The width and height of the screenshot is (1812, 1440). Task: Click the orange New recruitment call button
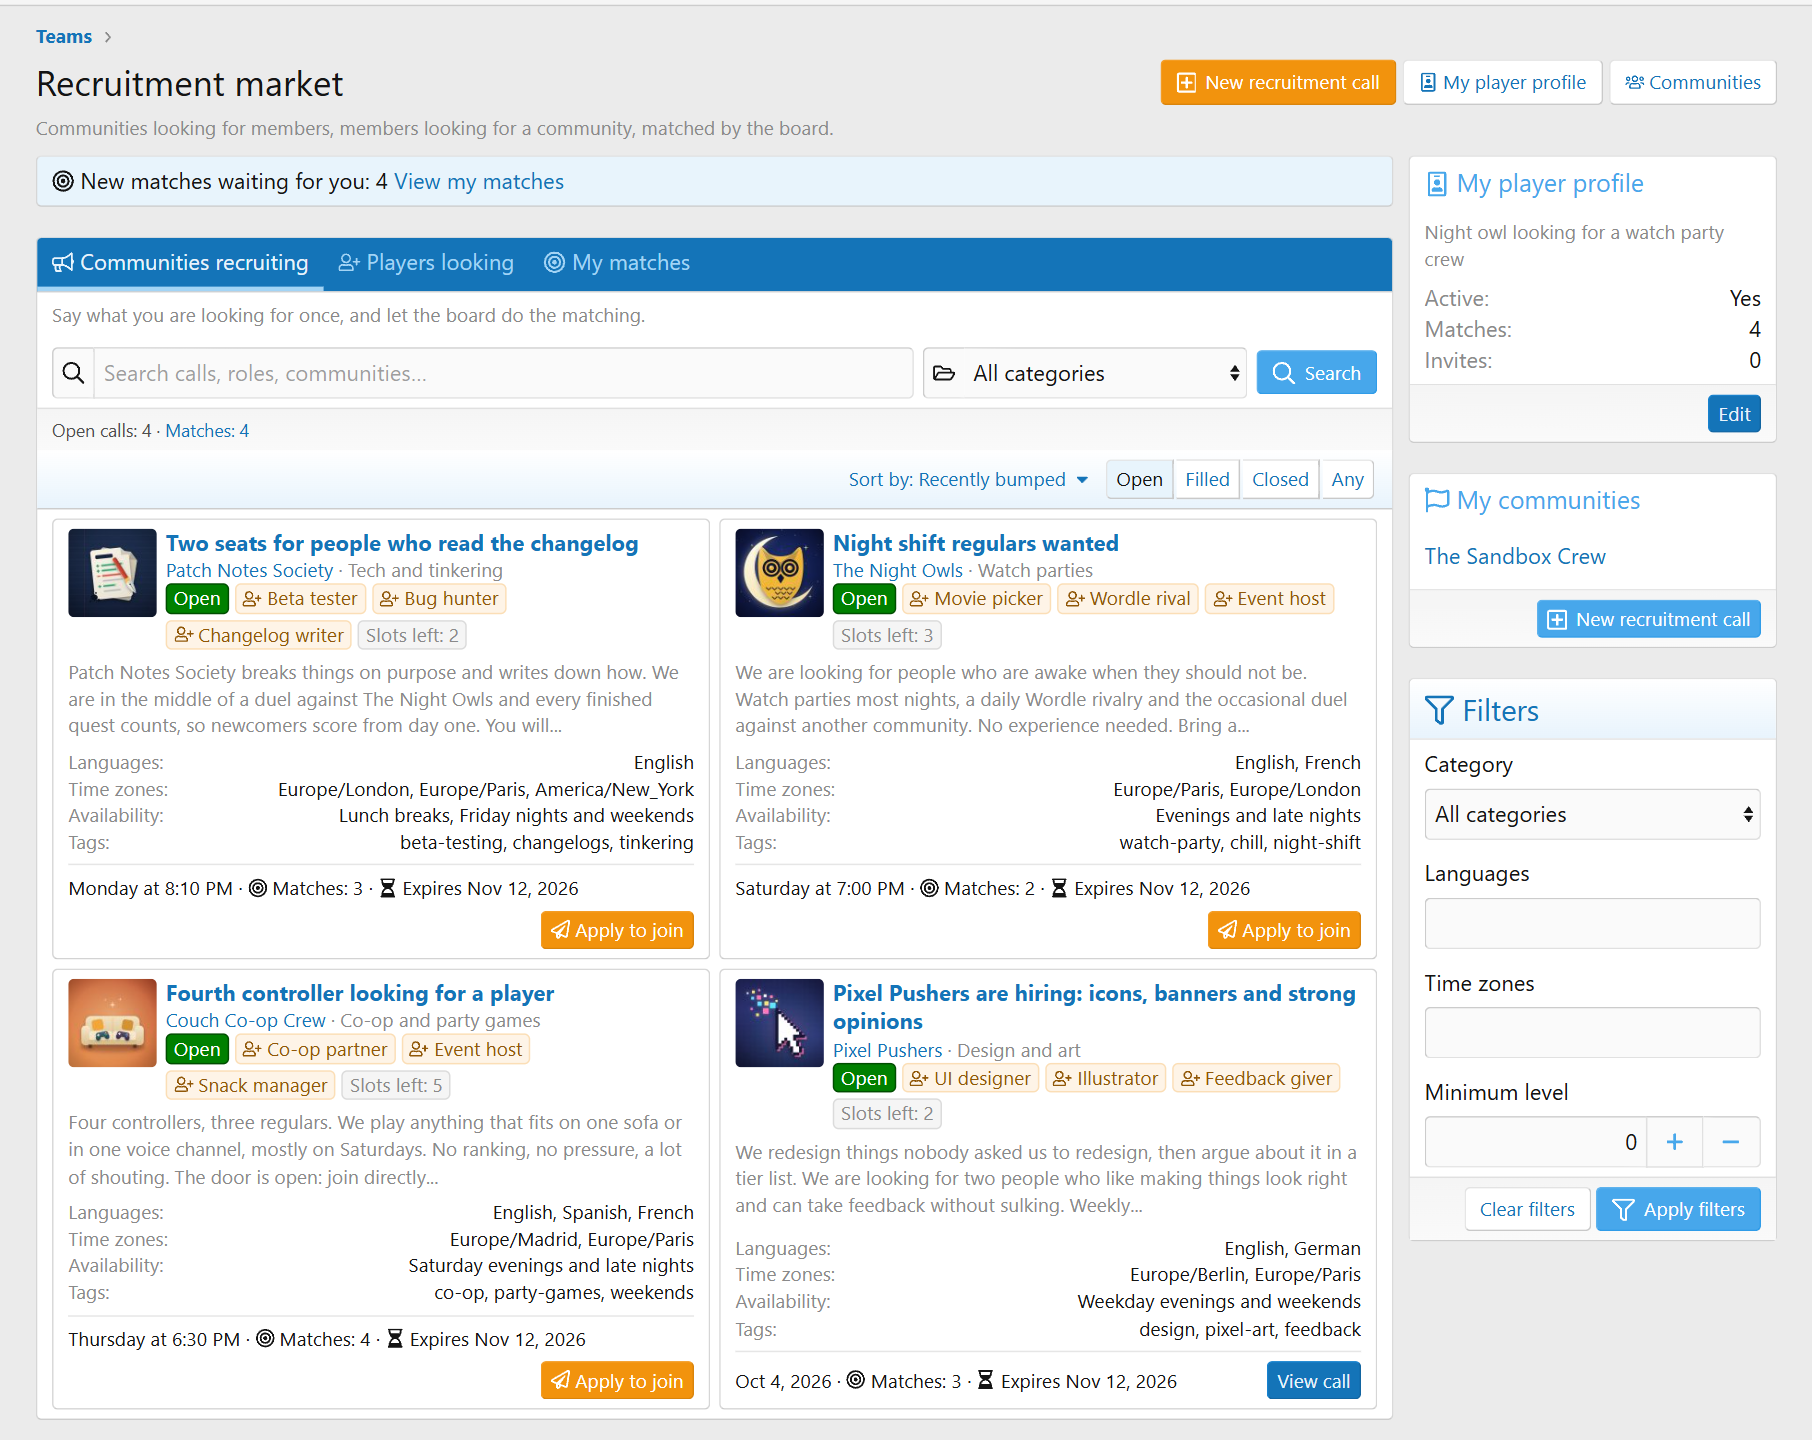(1278, 82)
